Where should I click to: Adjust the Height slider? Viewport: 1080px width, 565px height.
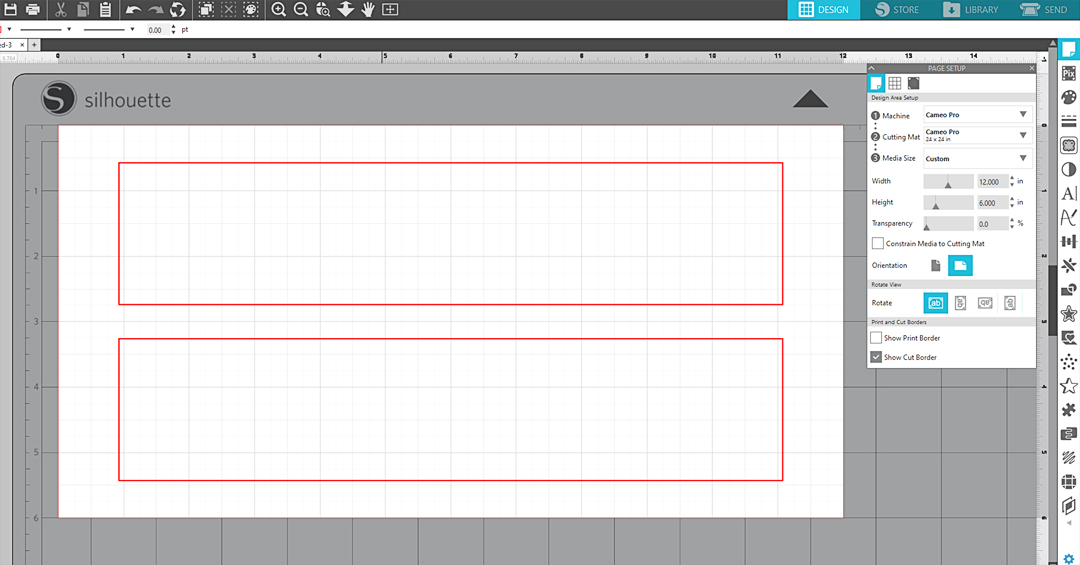[948, 203]
